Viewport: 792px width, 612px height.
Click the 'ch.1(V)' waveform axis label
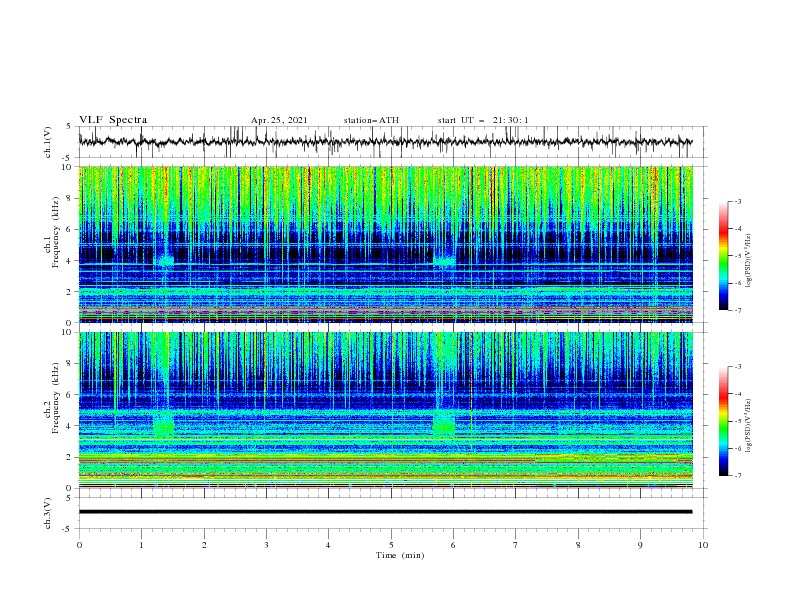point(48,142)
